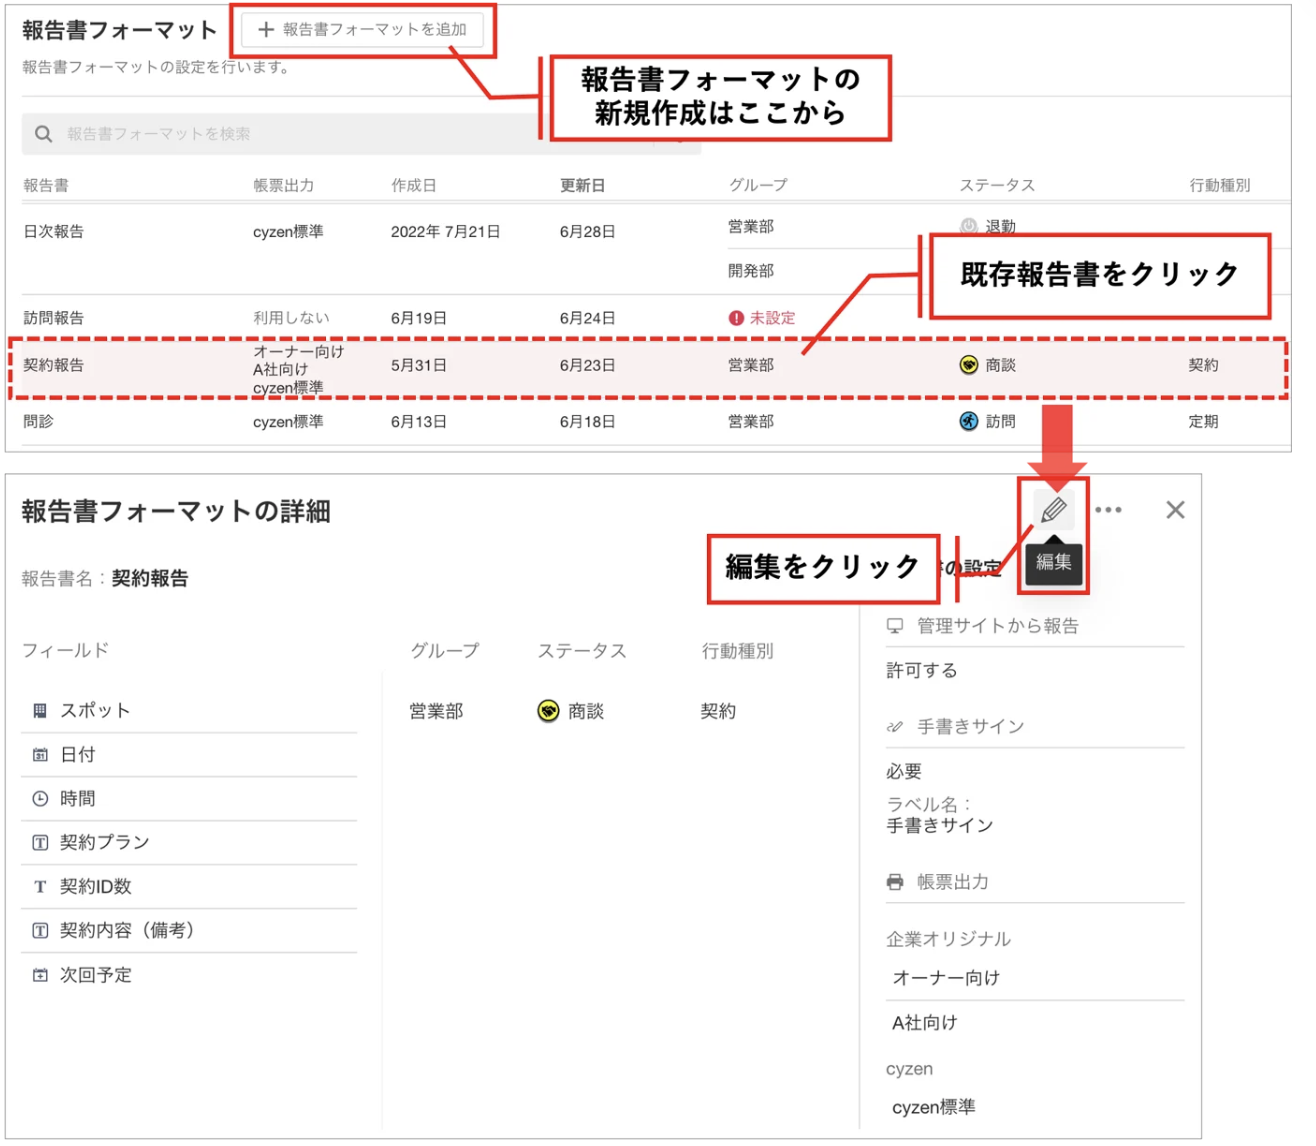
Task: Click the 未設定 warning icon
Action: click(736, 318)
